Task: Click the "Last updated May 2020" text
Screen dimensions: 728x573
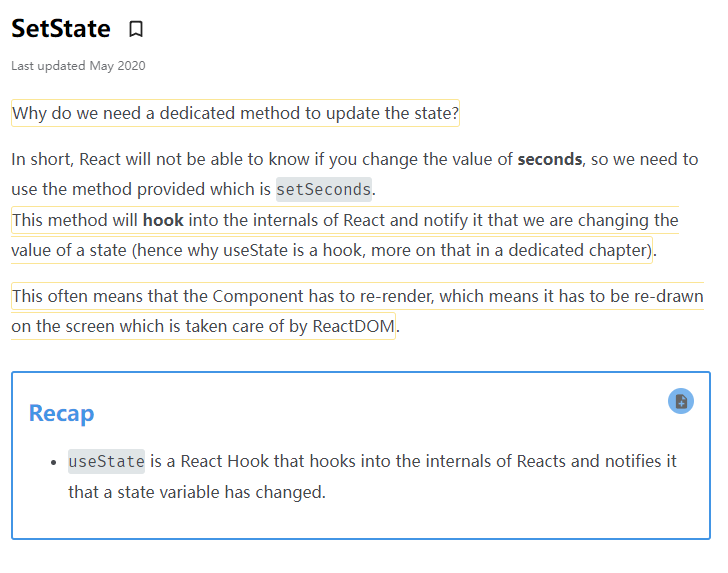Action: click(78, 66)
